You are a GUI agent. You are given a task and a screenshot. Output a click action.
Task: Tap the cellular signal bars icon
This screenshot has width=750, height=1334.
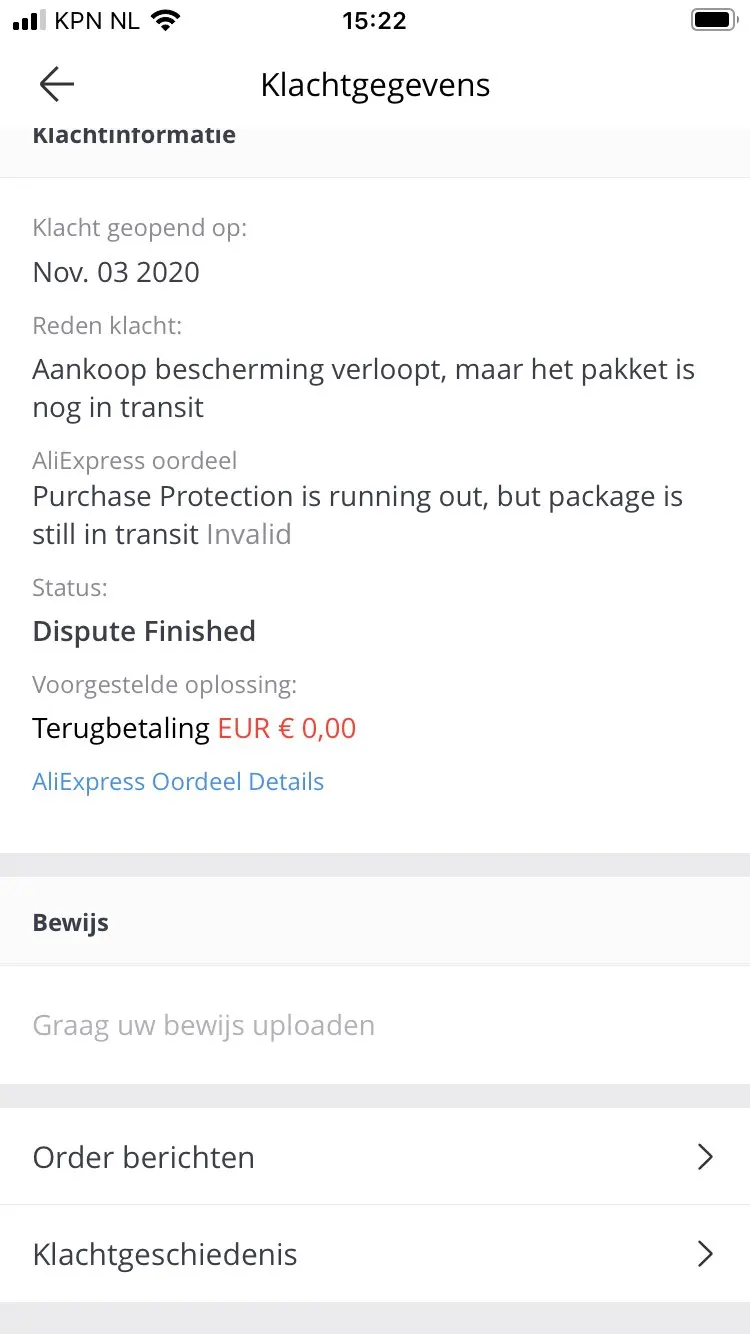pyautogui.click(x=30, y=21)
